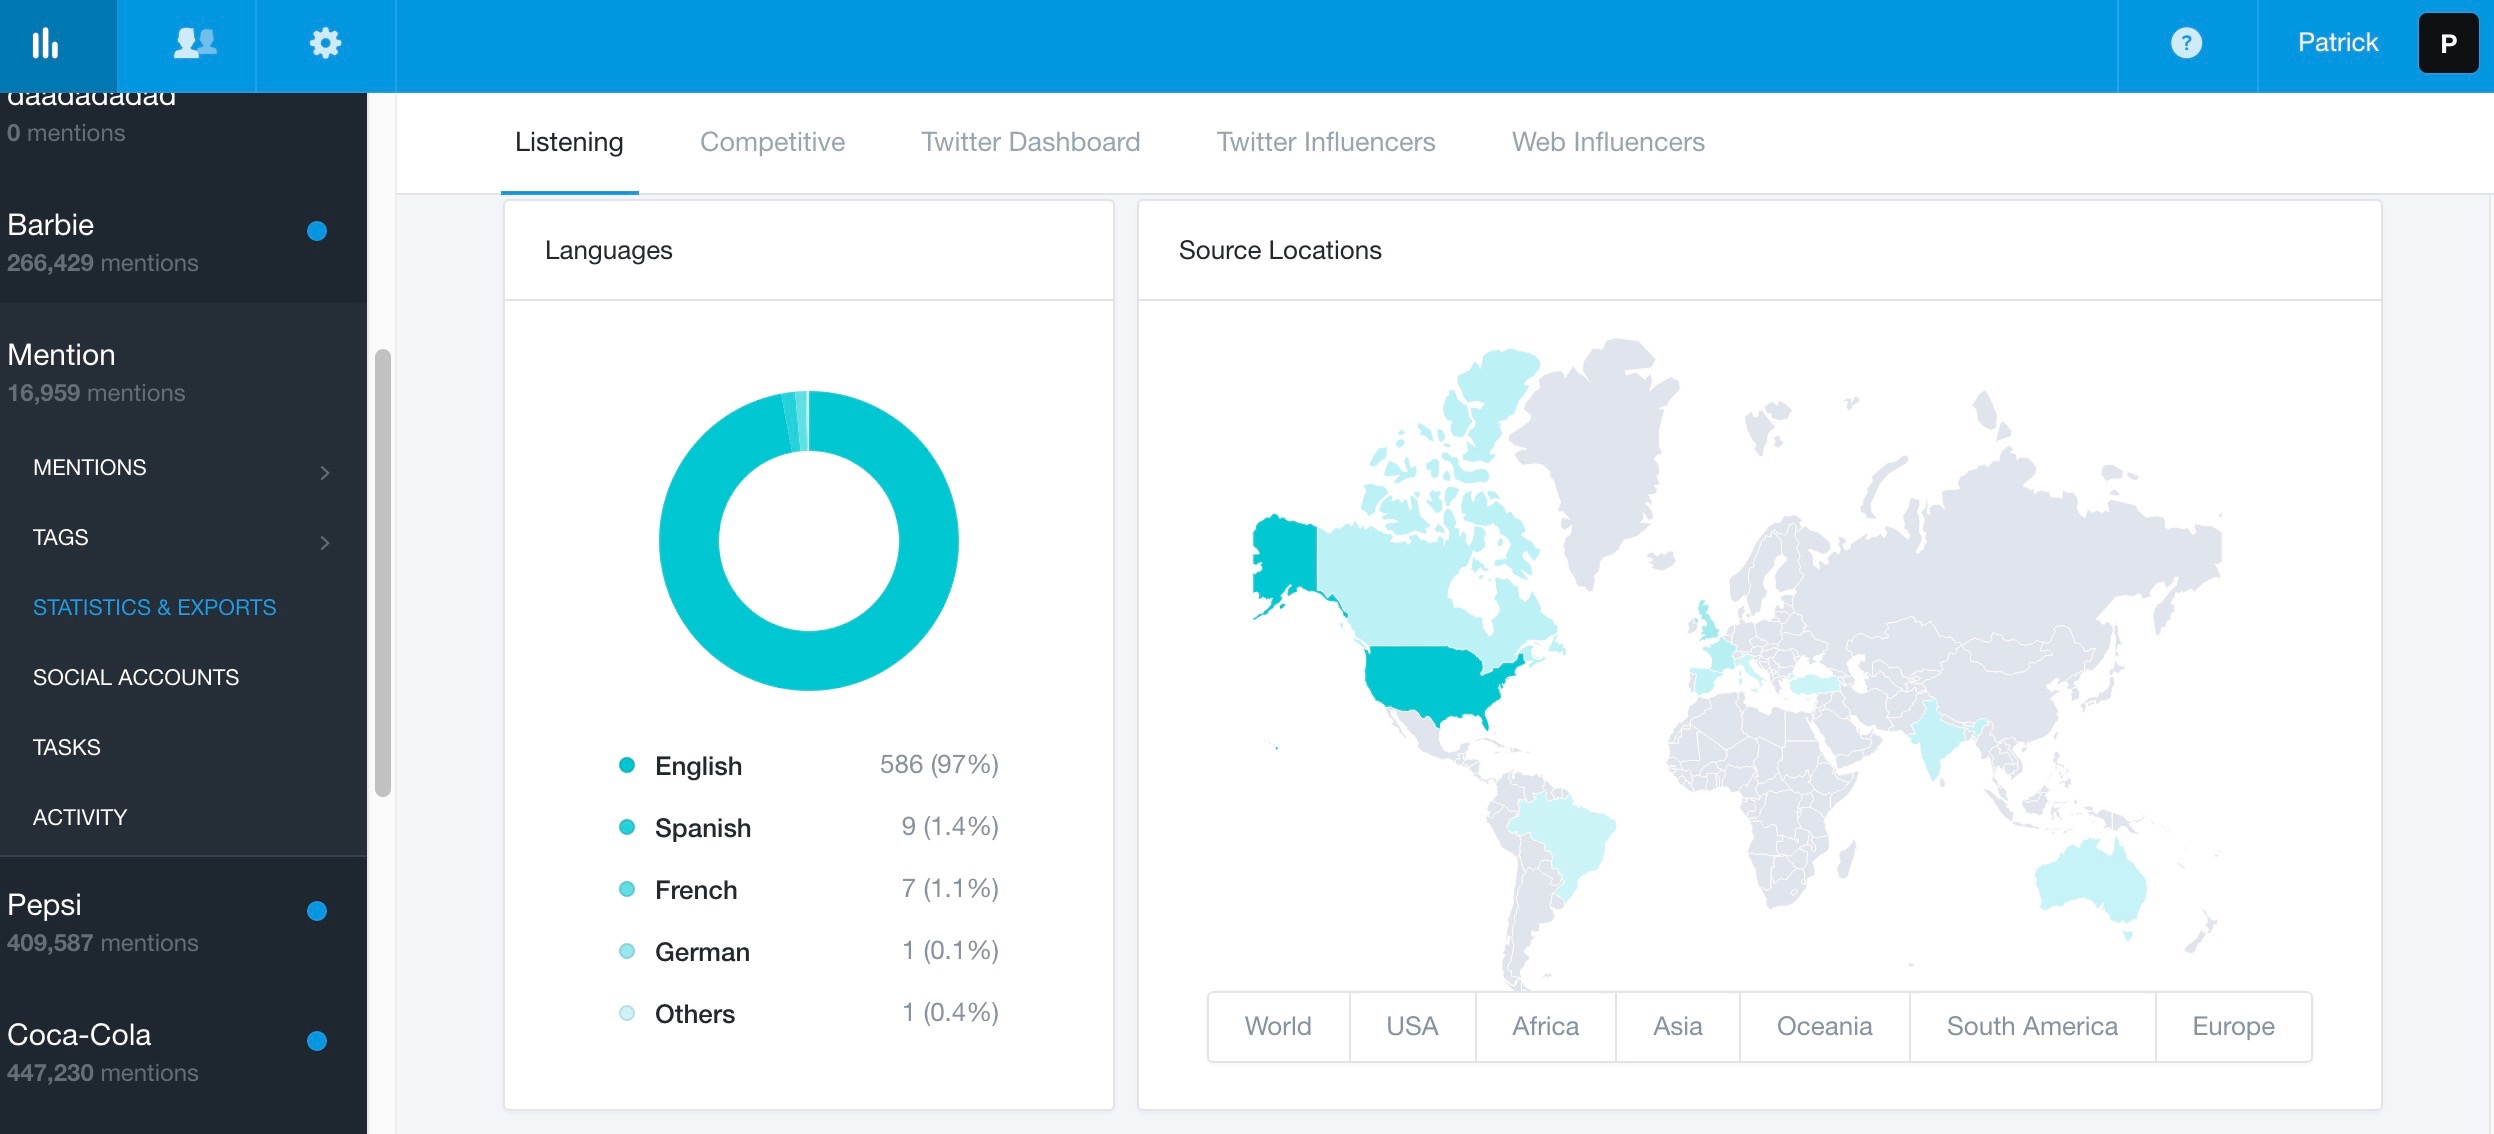2494x1134 pixels.
Task: Click the Patrick account name
Action: tap(2337, 43)
